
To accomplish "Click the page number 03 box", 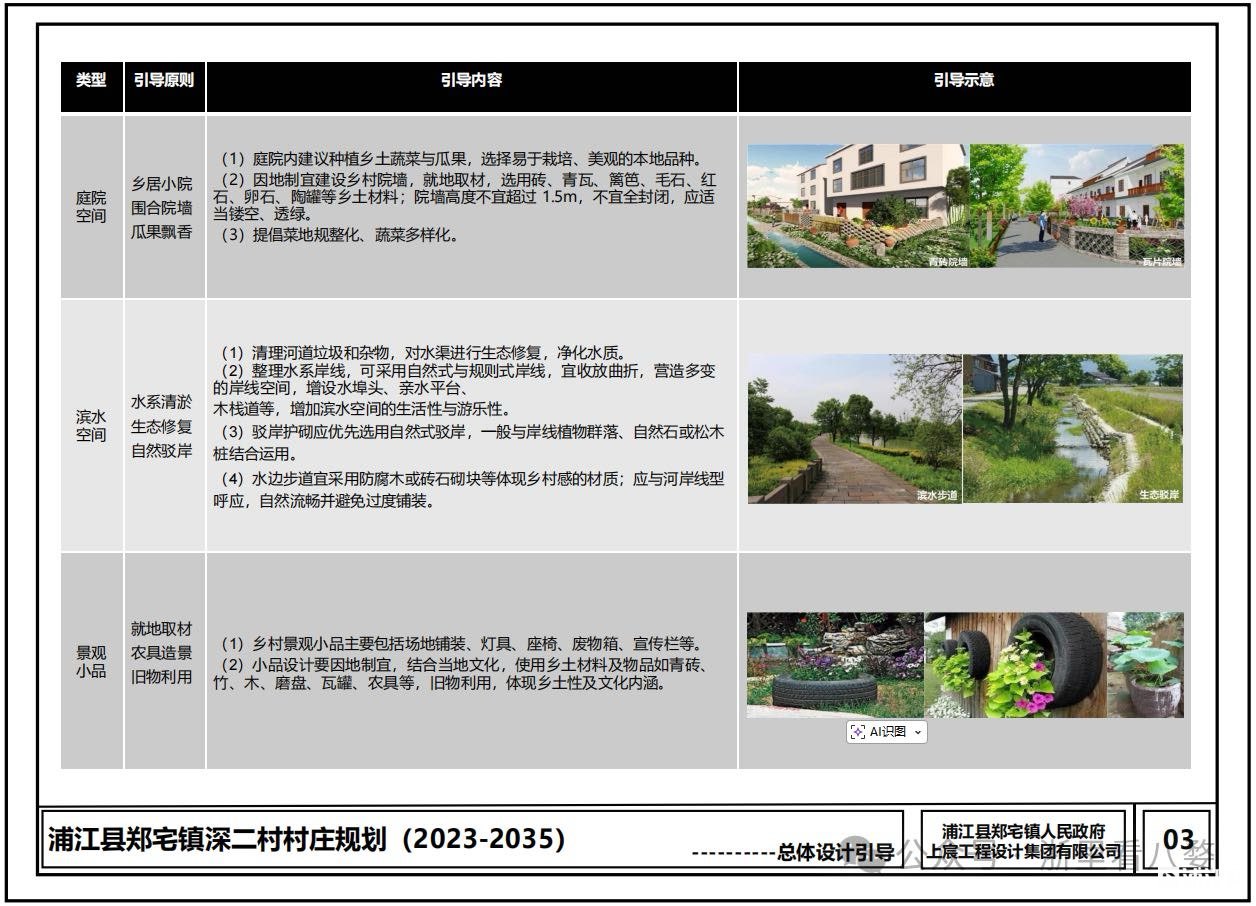I will 1178,840.
